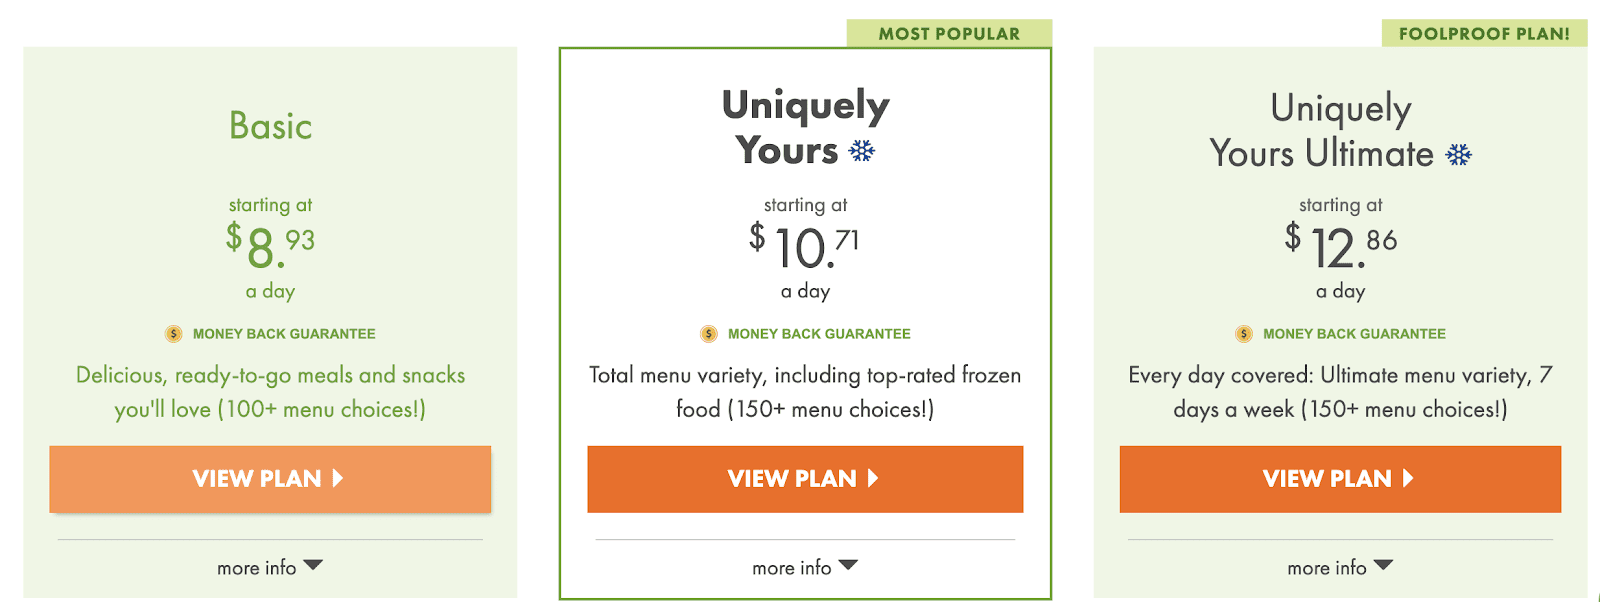
Task: Select the Most Popular badge tab
Action: (949, 33)
